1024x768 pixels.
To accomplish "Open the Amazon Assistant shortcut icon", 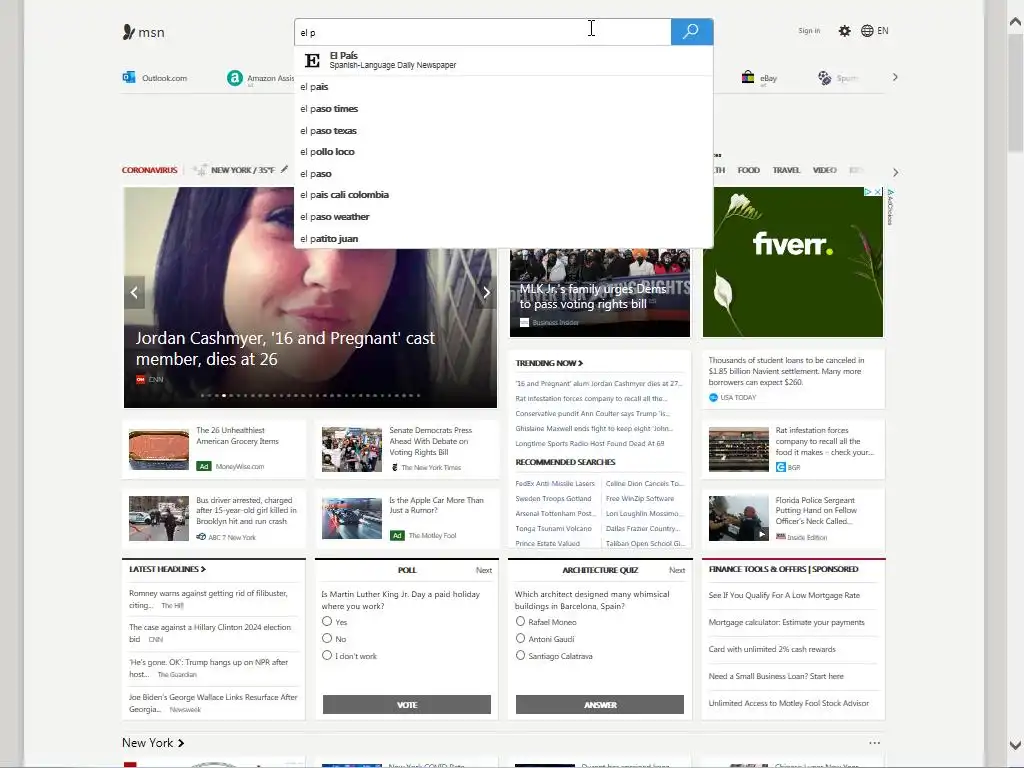I will point(234,78).
